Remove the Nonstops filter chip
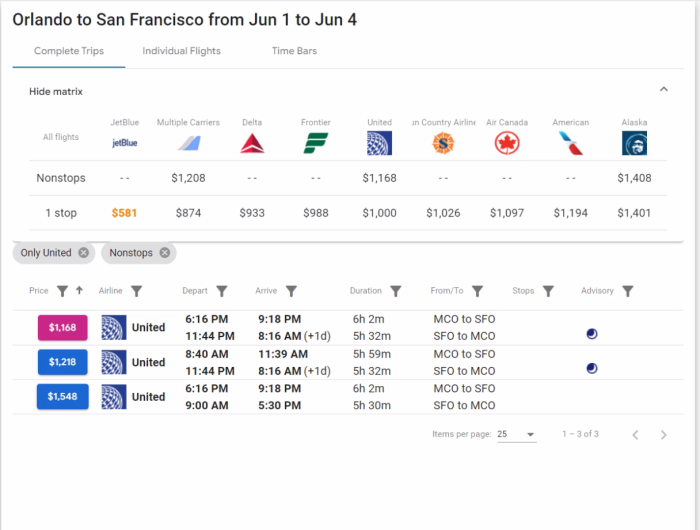 point(165,253)
